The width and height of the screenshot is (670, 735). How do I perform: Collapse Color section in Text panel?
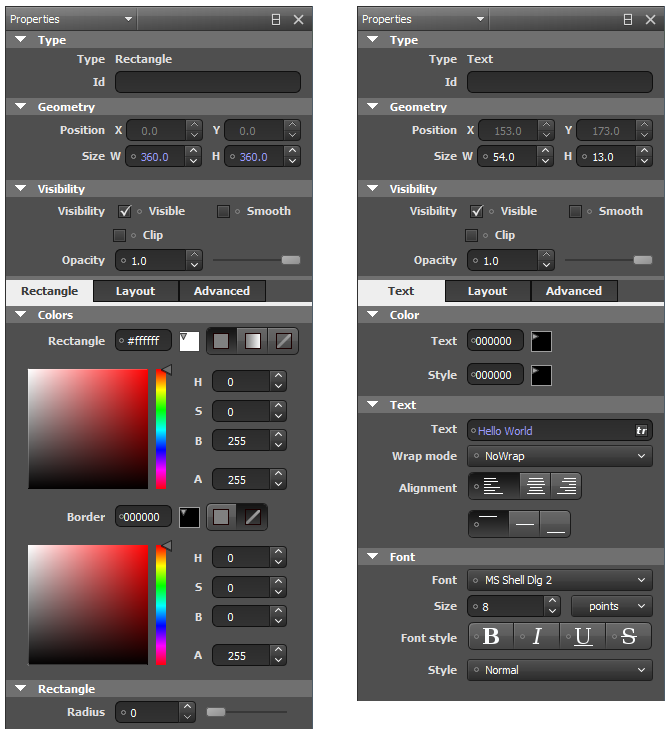(373, 315)
